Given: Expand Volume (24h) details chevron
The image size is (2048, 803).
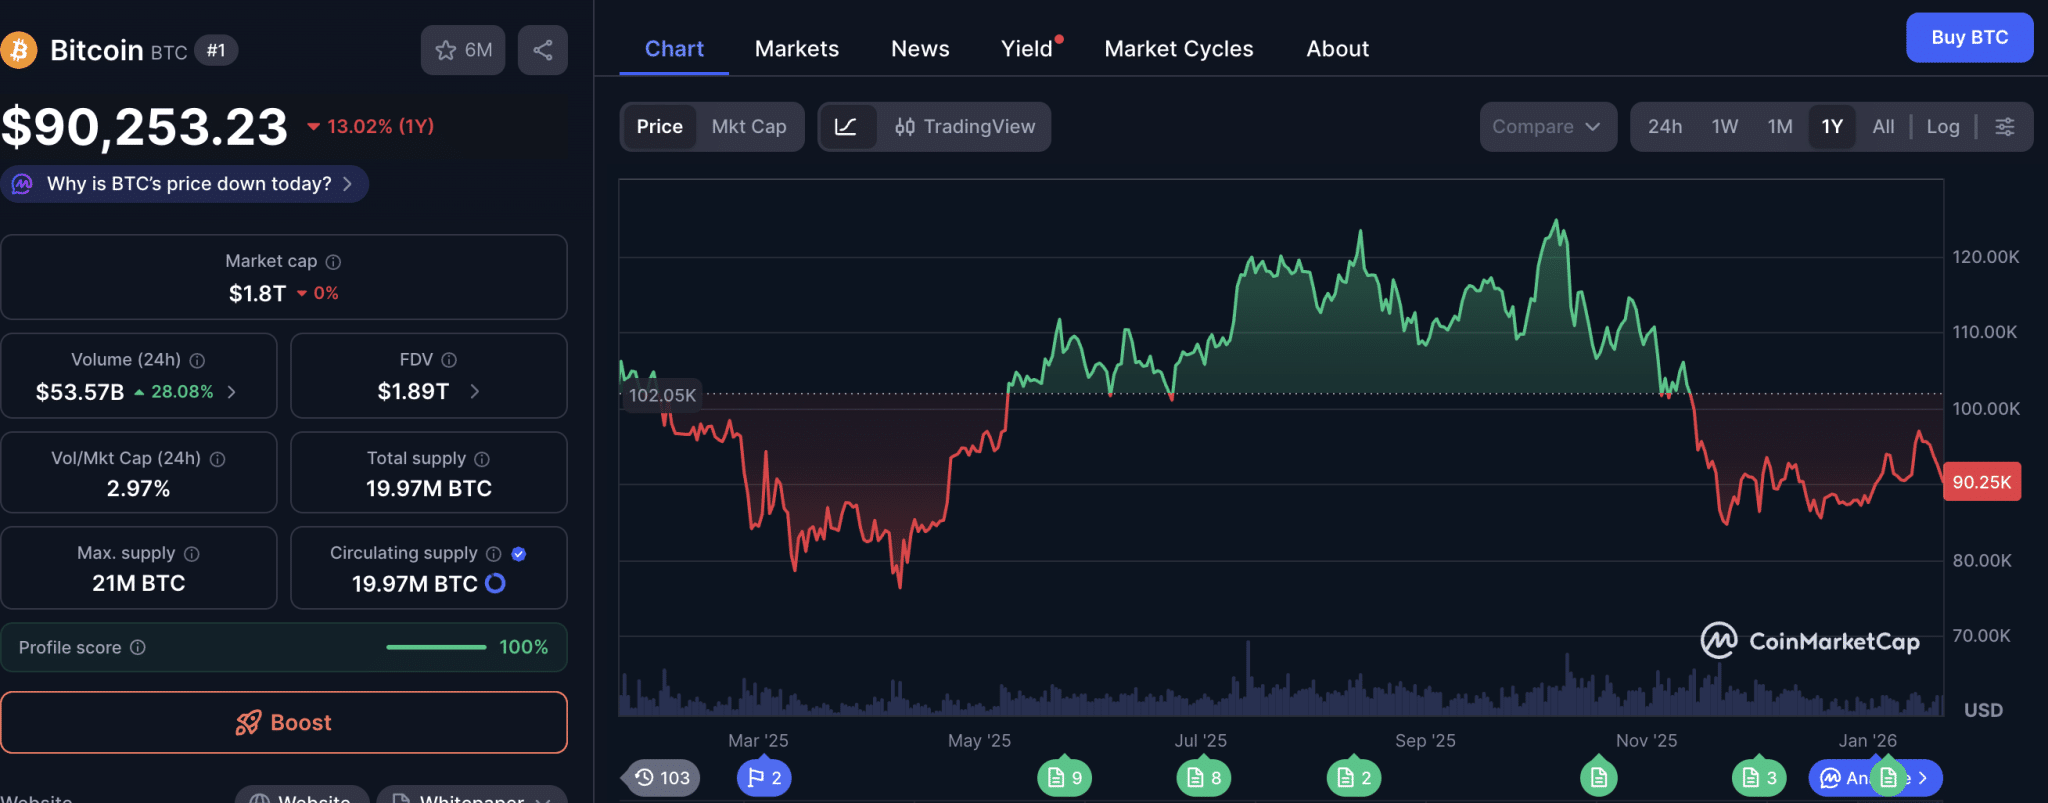Looking at the screenshot, I should click(x=232, y=392).
